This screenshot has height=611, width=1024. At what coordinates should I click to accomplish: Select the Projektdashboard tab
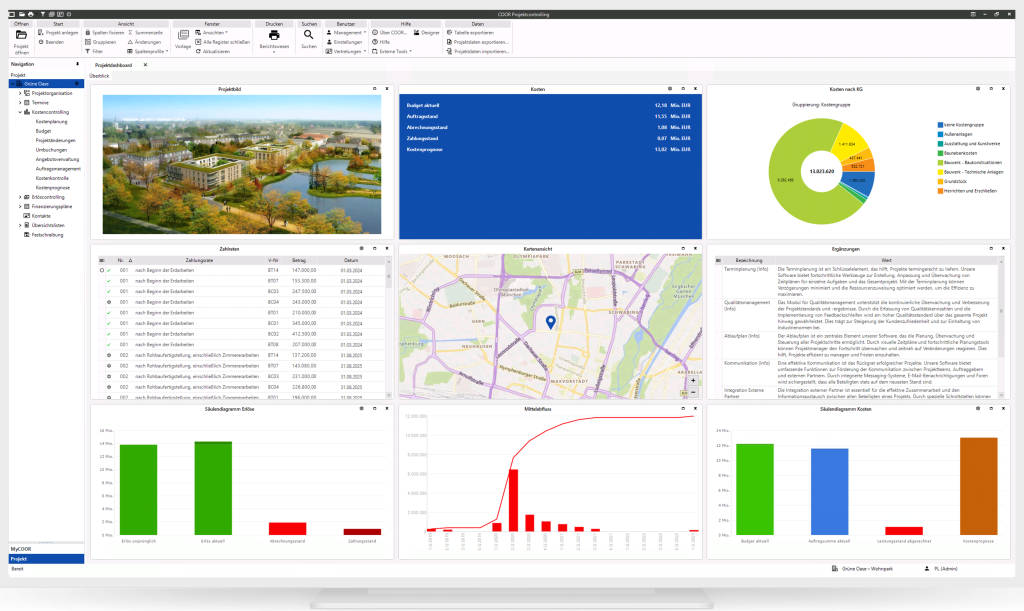[x=114, y=65]
